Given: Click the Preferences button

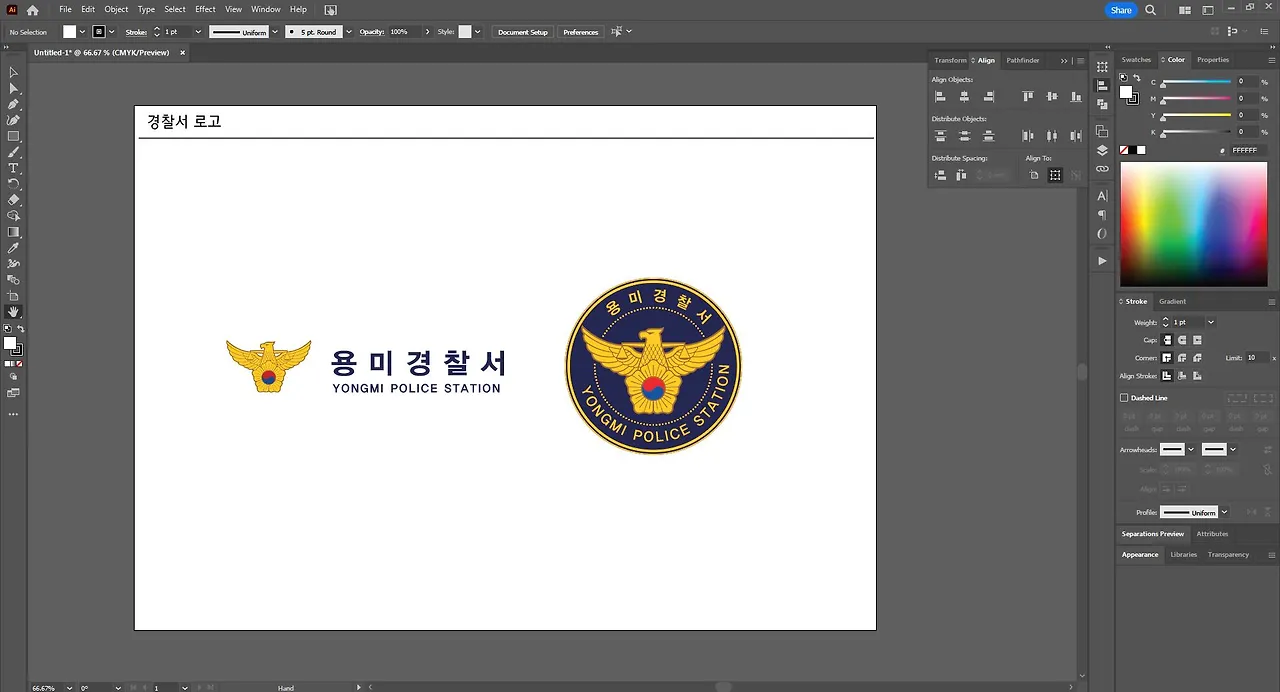Looking at the screenshot, I should [x=580, y=32].
